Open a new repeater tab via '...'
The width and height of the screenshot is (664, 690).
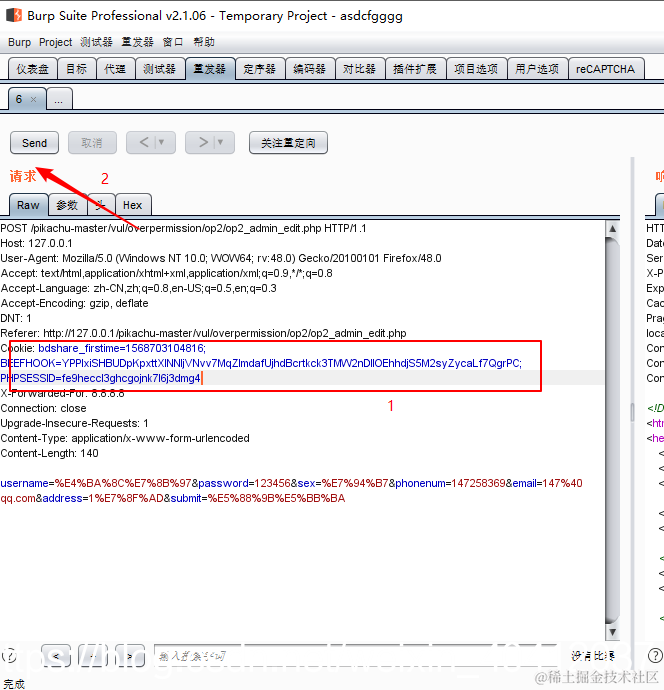coord(59,99)
